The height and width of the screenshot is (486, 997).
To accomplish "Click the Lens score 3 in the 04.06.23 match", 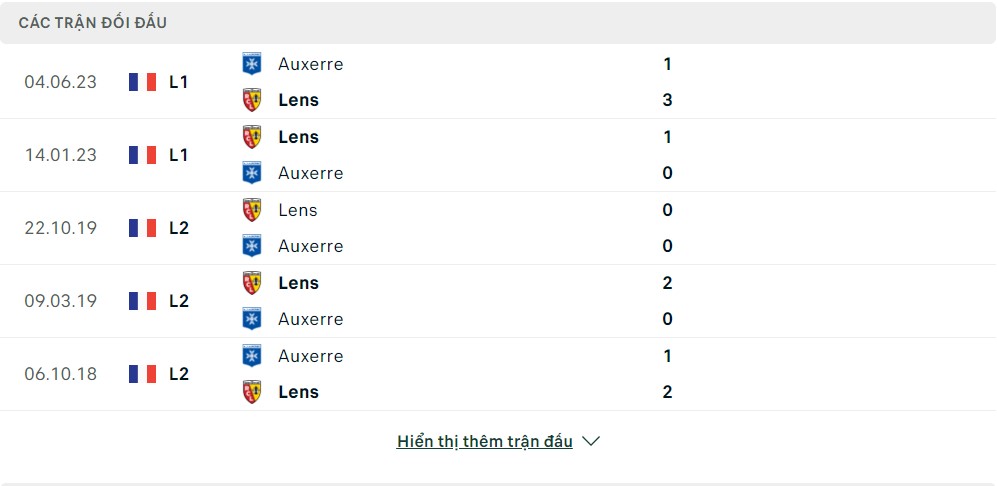I will (667, 100).
